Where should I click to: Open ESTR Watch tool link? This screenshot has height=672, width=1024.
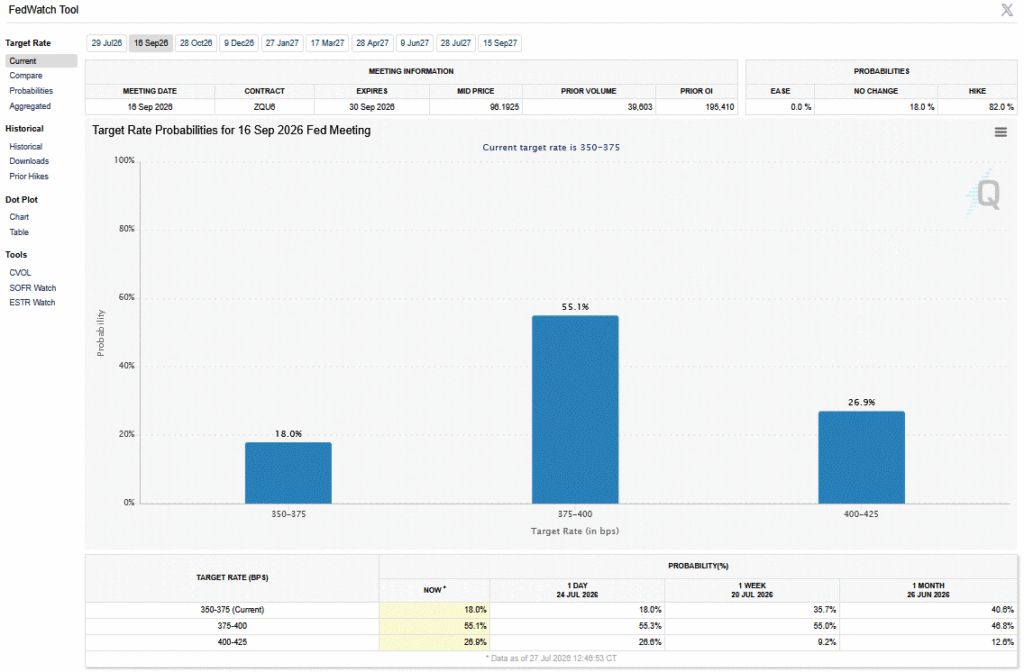pyautogui.click(x=32, y=302)
